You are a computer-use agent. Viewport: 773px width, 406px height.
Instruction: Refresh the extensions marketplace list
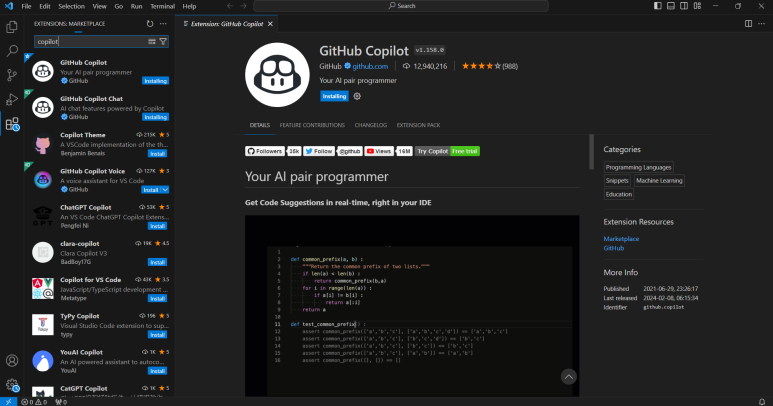150,24
